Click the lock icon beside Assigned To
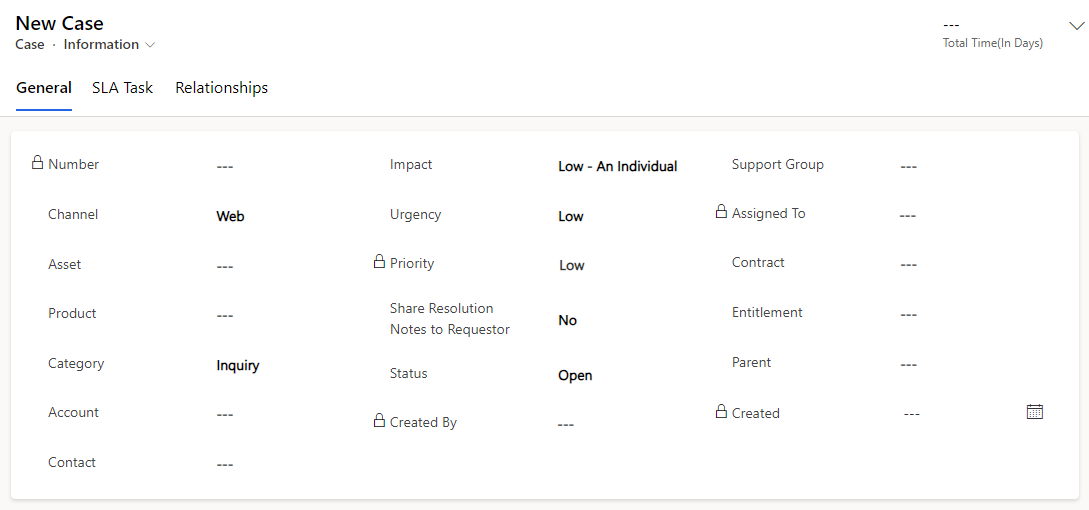 [721, 211]
